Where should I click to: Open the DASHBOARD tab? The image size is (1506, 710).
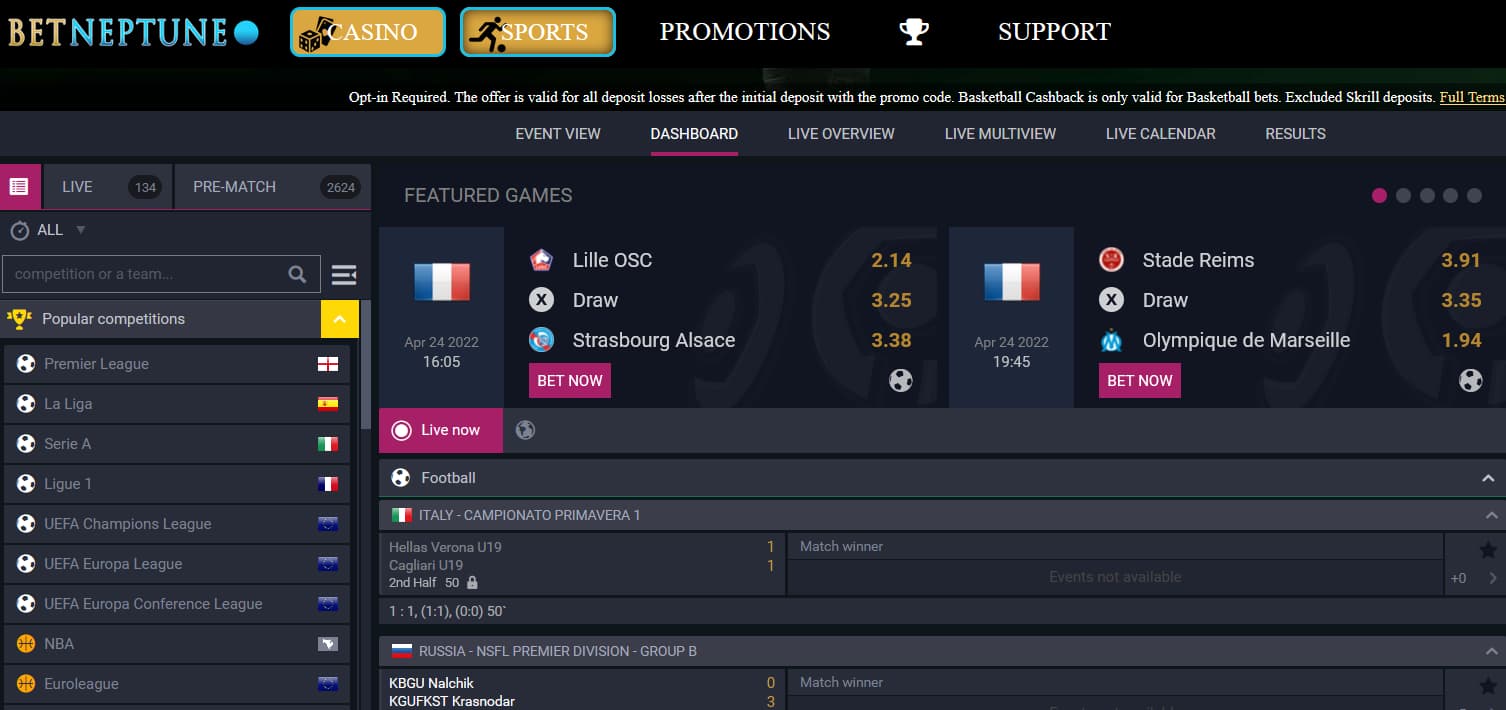[x=694, y=134]
